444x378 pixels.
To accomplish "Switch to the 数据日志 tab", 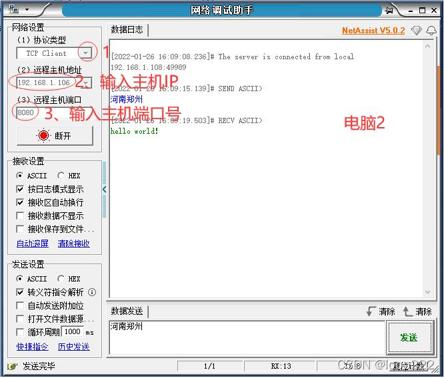I will 127,30.
